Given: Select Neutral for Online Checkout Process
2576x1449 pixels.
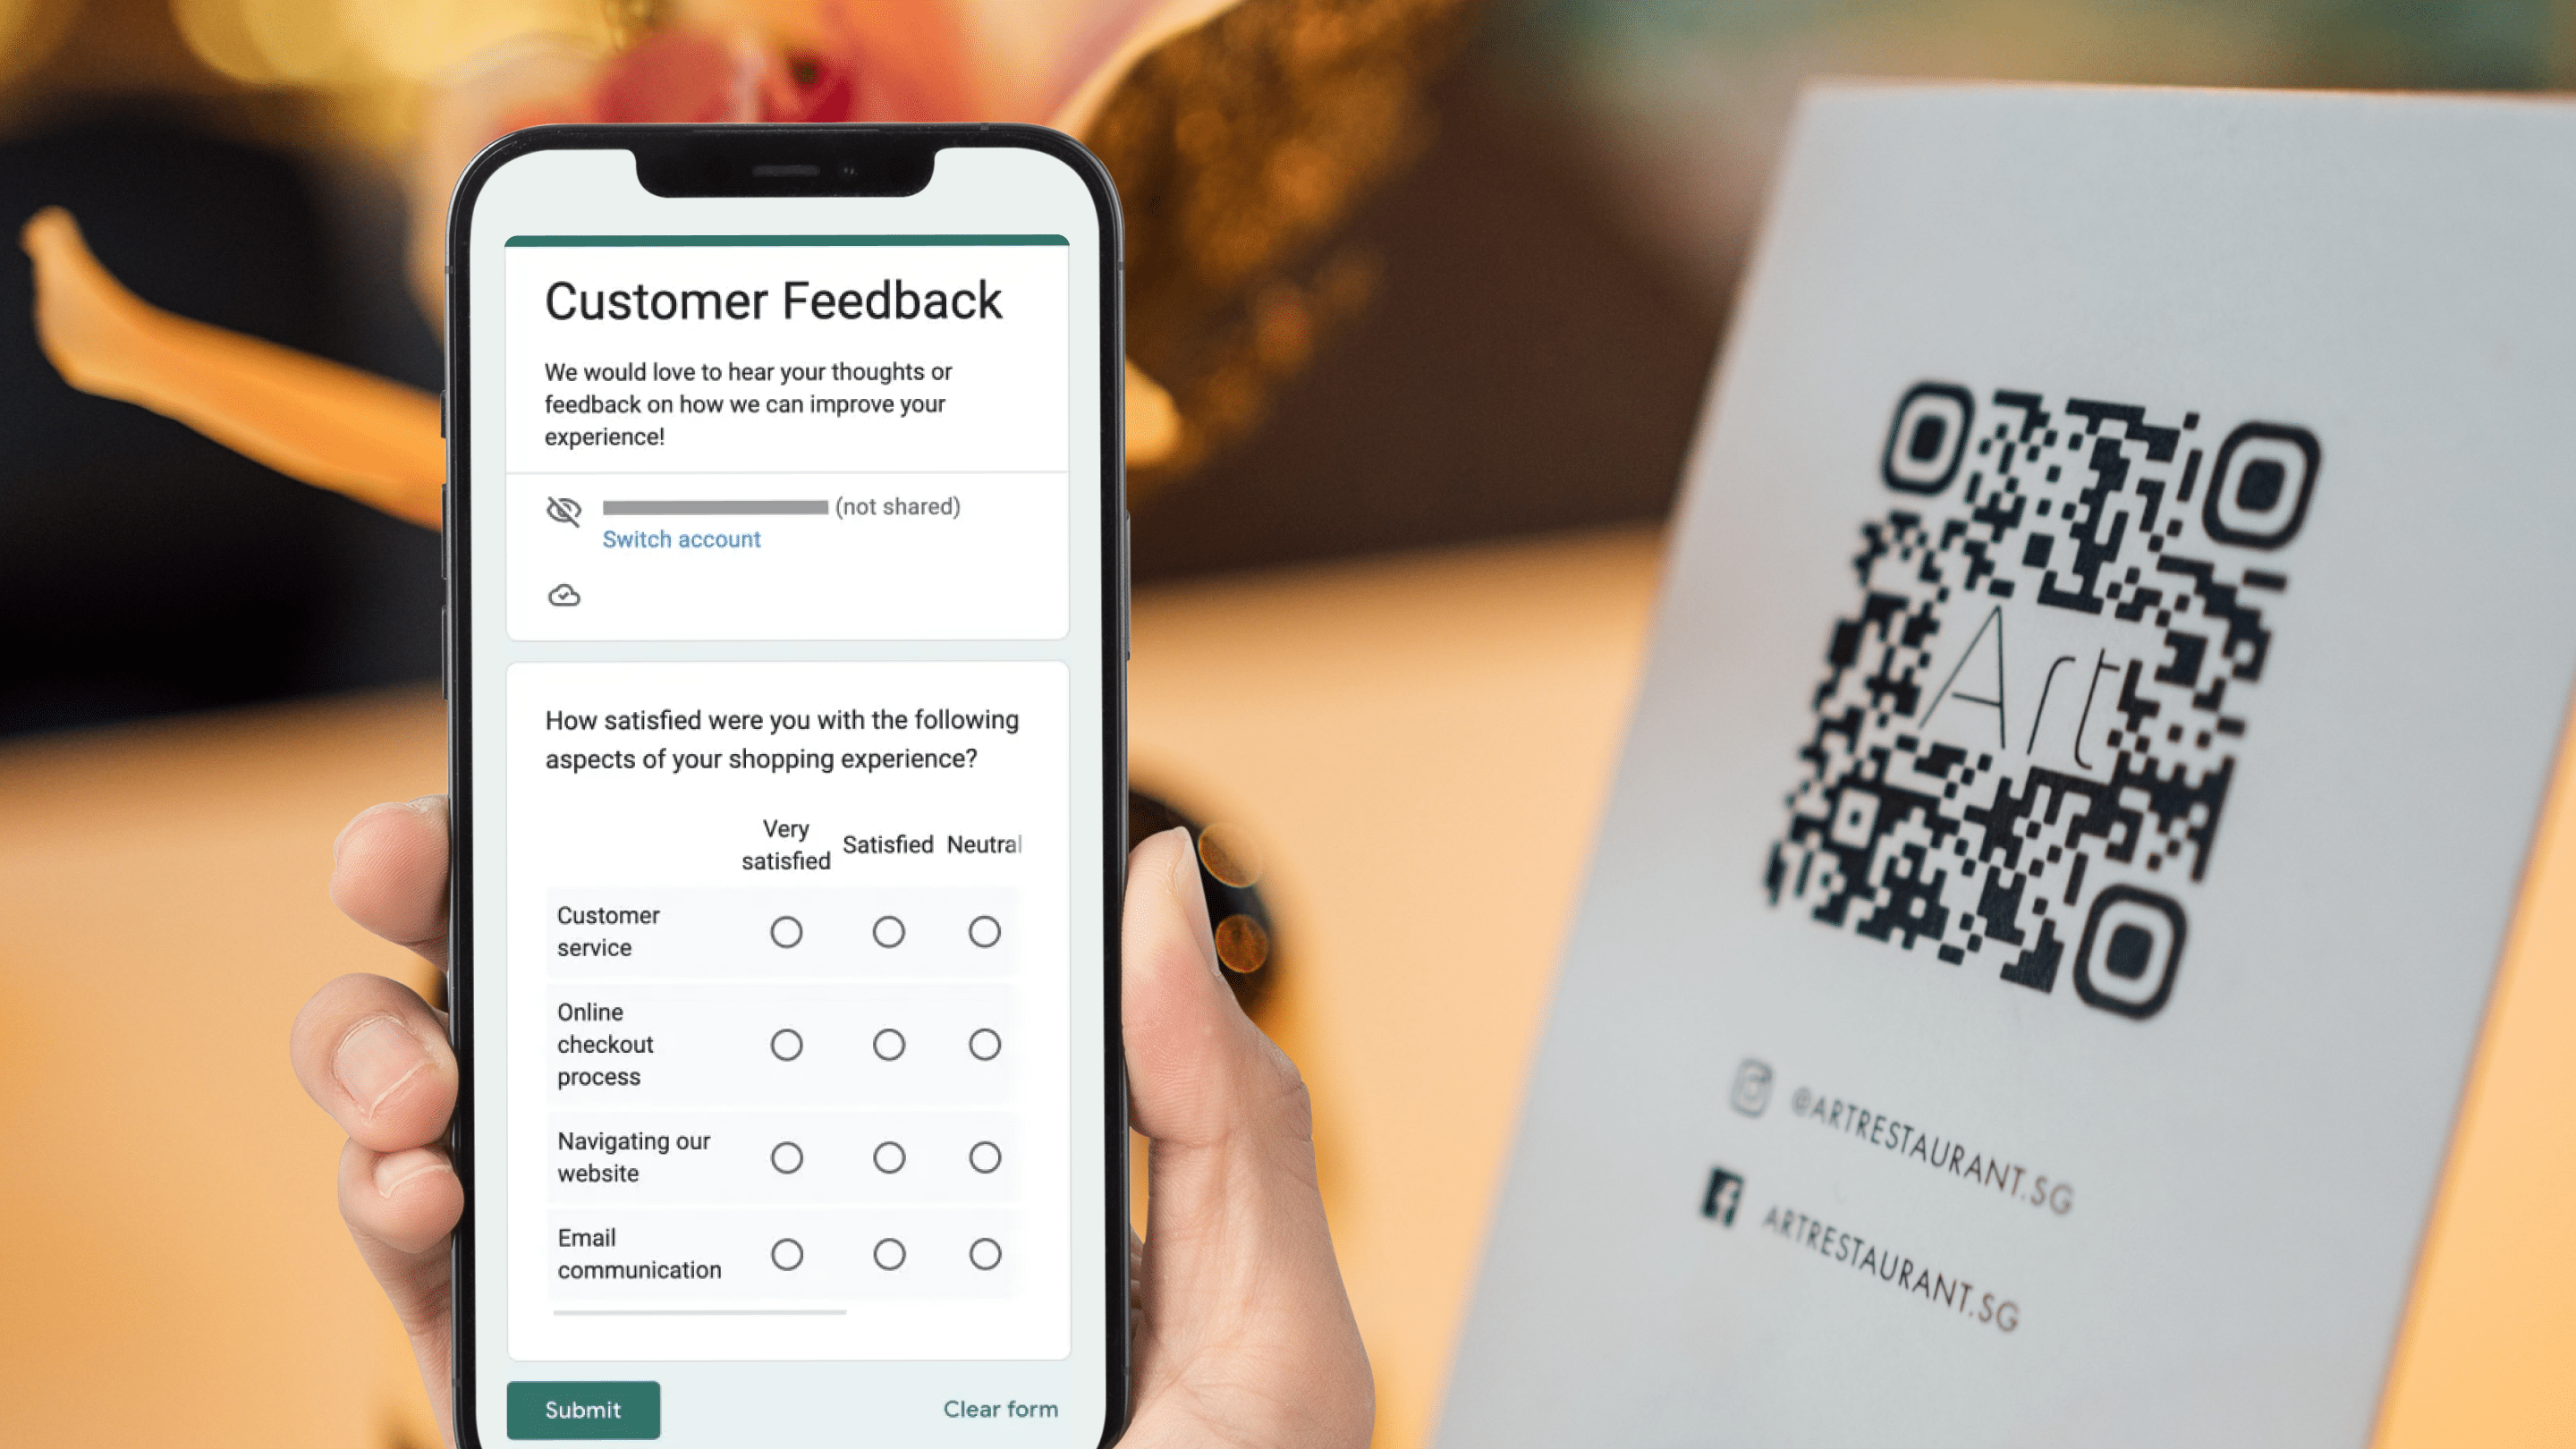Looking at the screenshot, I should point(984,1044).
